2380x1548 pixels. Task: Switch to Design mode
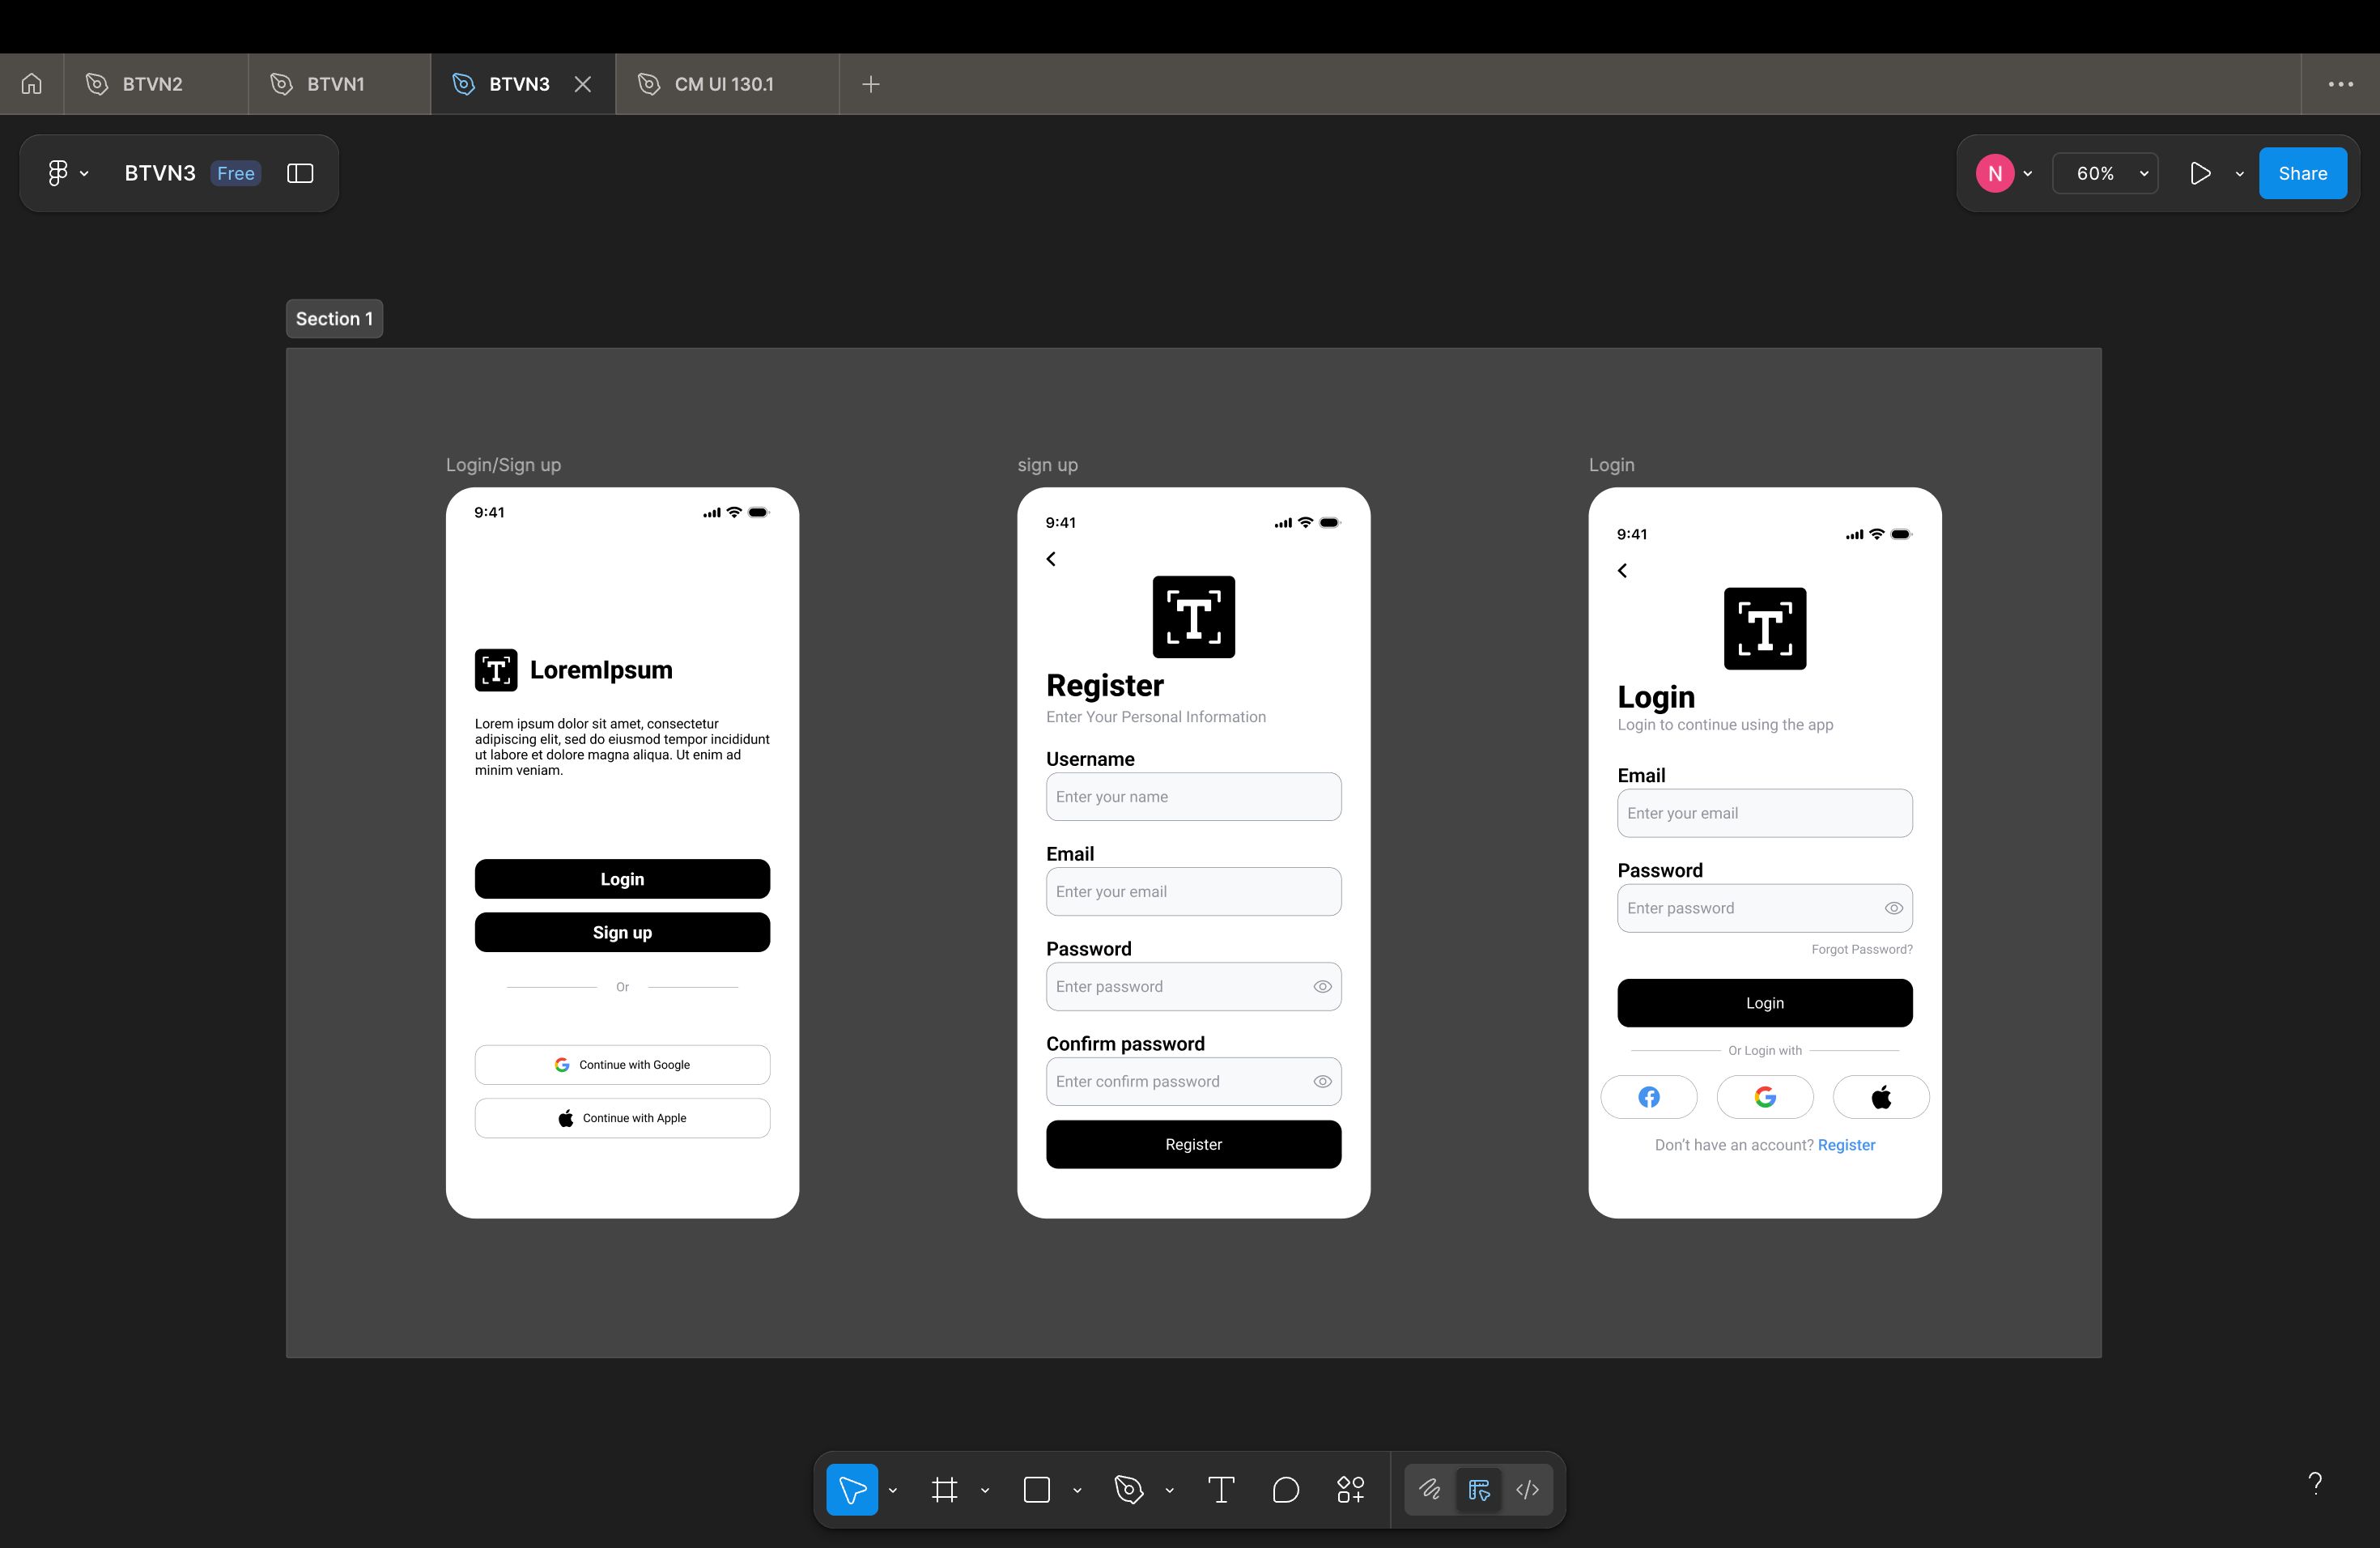[1479, 1489]
